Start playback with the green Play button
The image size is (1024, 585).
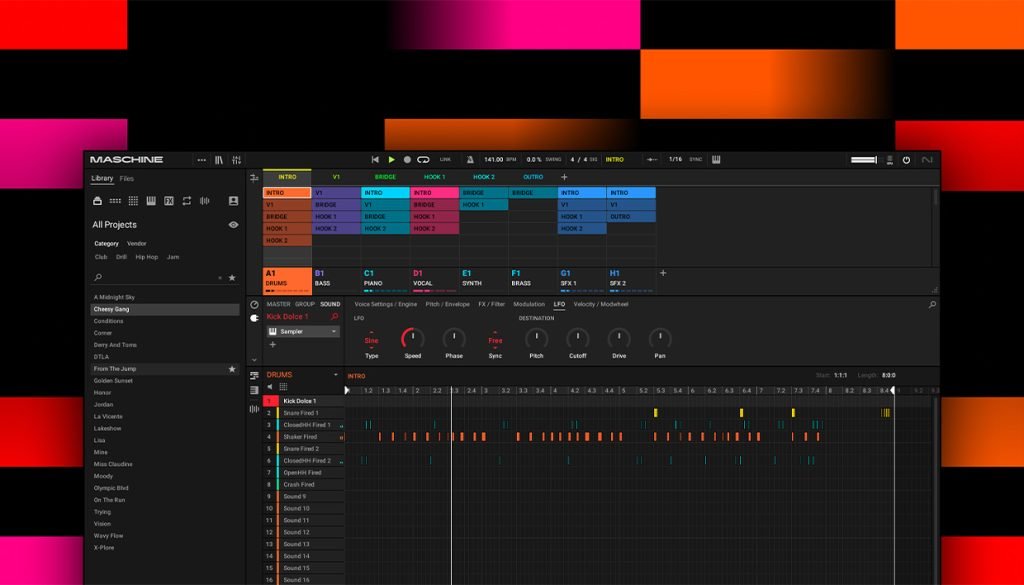391,159
